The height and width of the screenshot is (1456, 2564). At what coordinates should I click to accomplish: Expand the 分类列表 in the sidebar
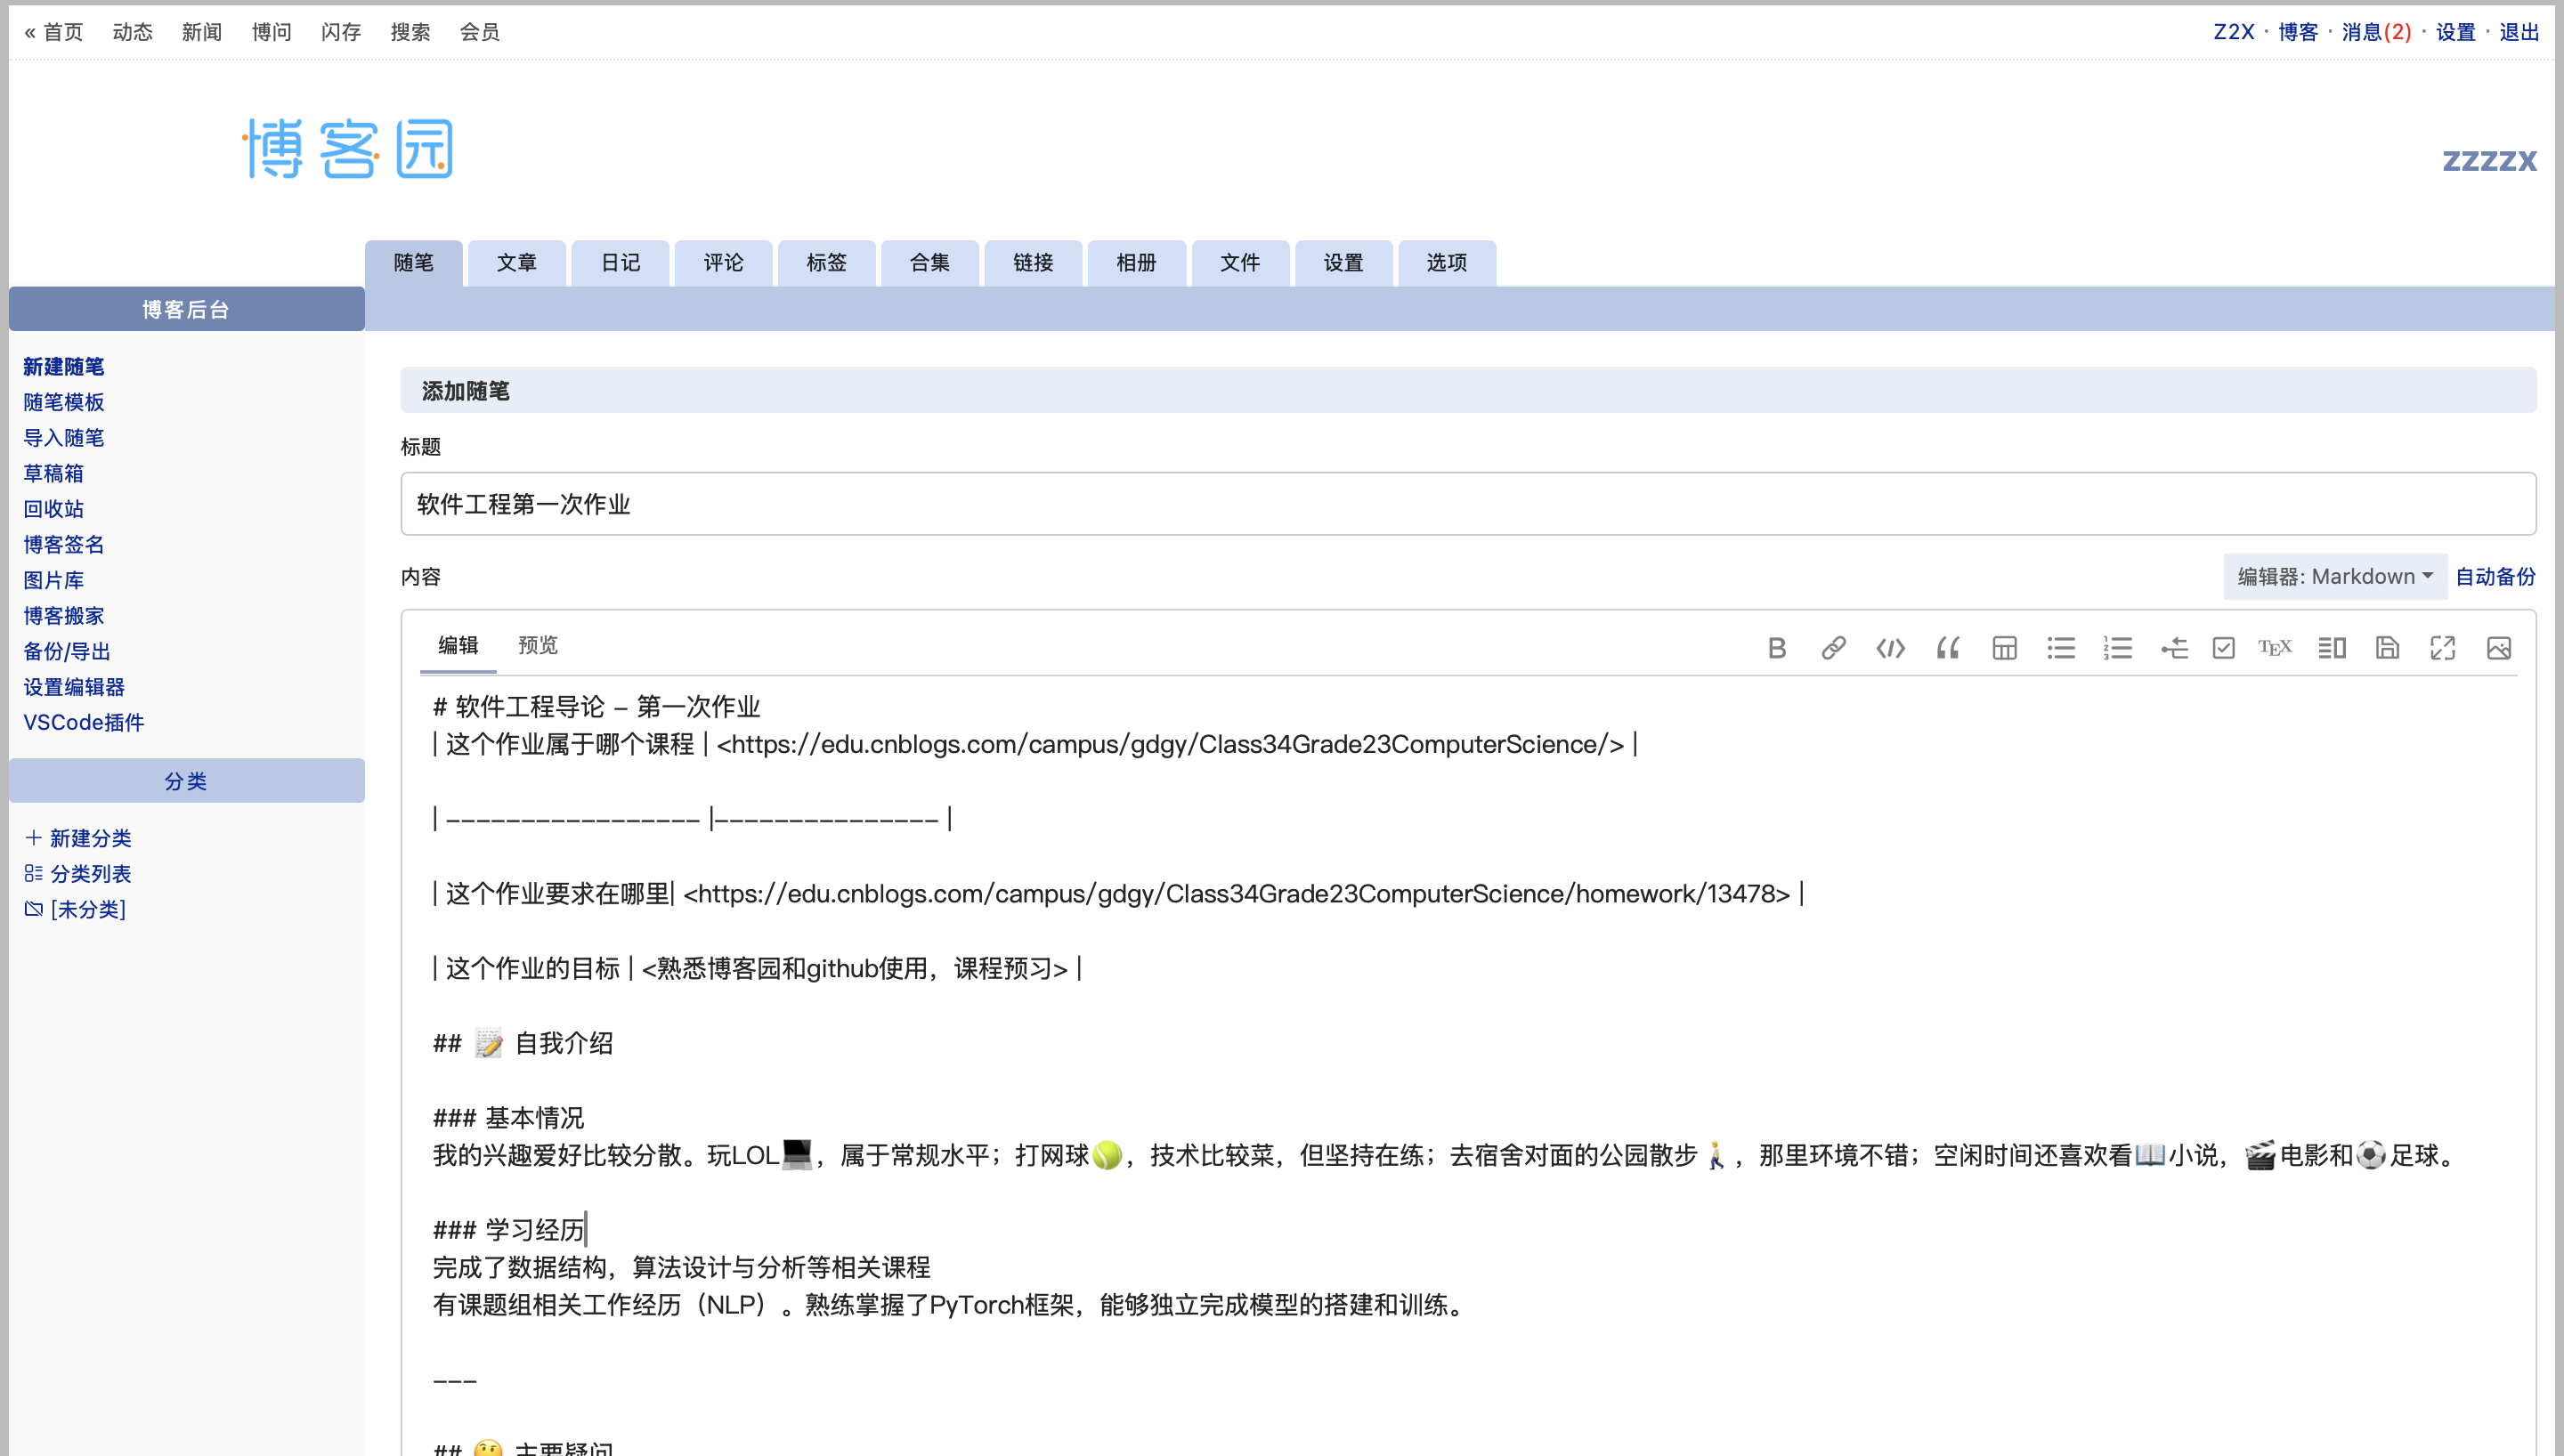(x=92, y=873)
